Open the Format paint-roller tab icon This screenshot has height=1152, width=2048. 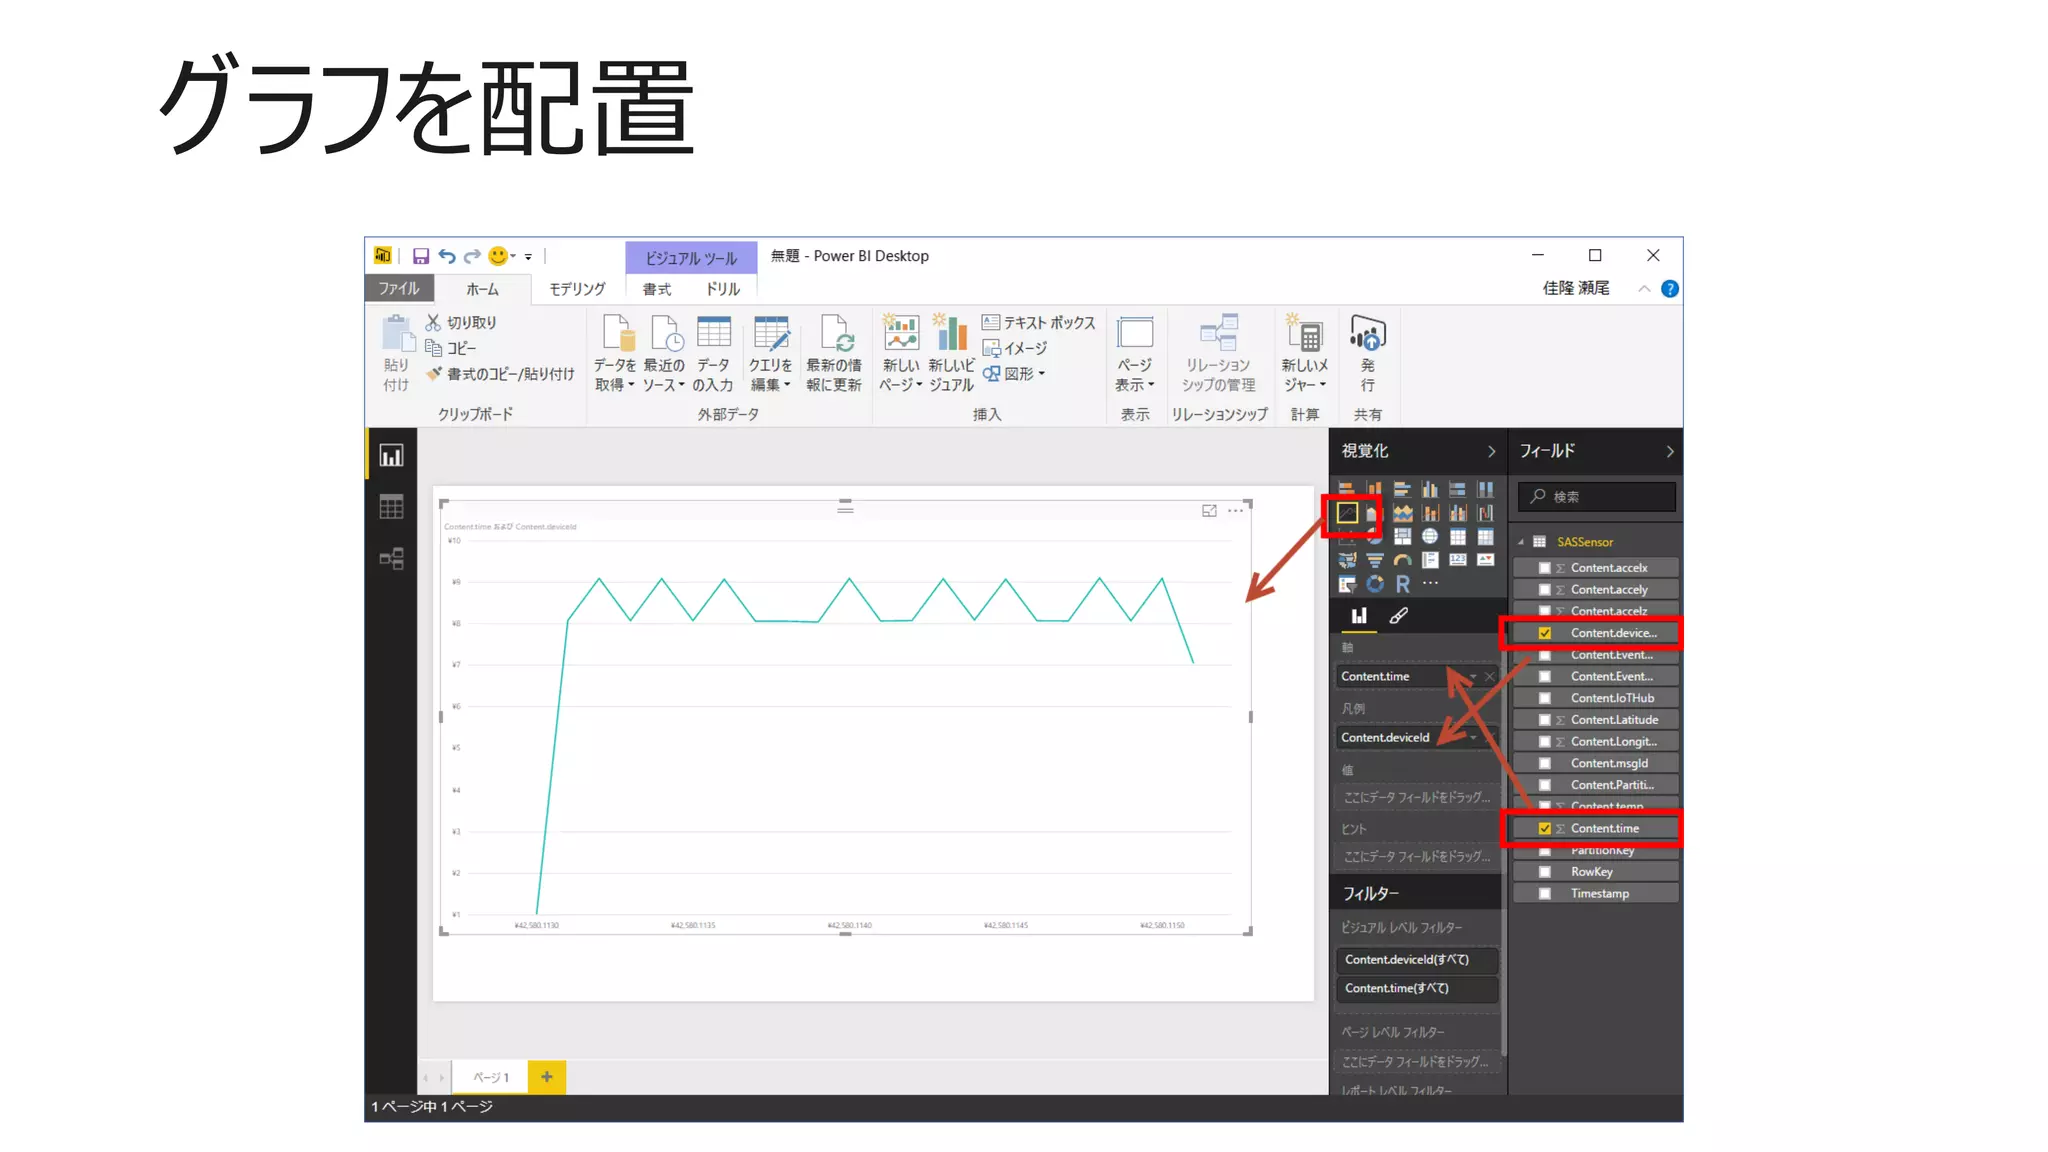tap(1398, 616)
